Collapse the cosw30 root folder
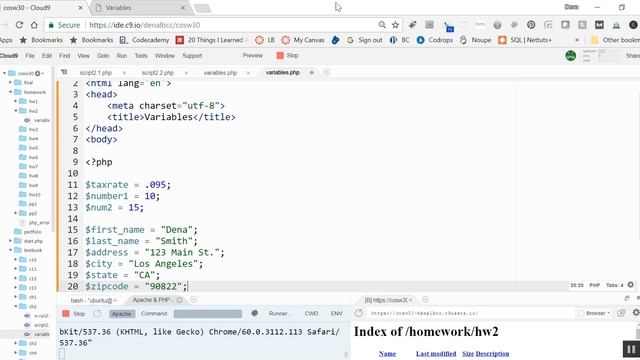 tap(4, 73)
